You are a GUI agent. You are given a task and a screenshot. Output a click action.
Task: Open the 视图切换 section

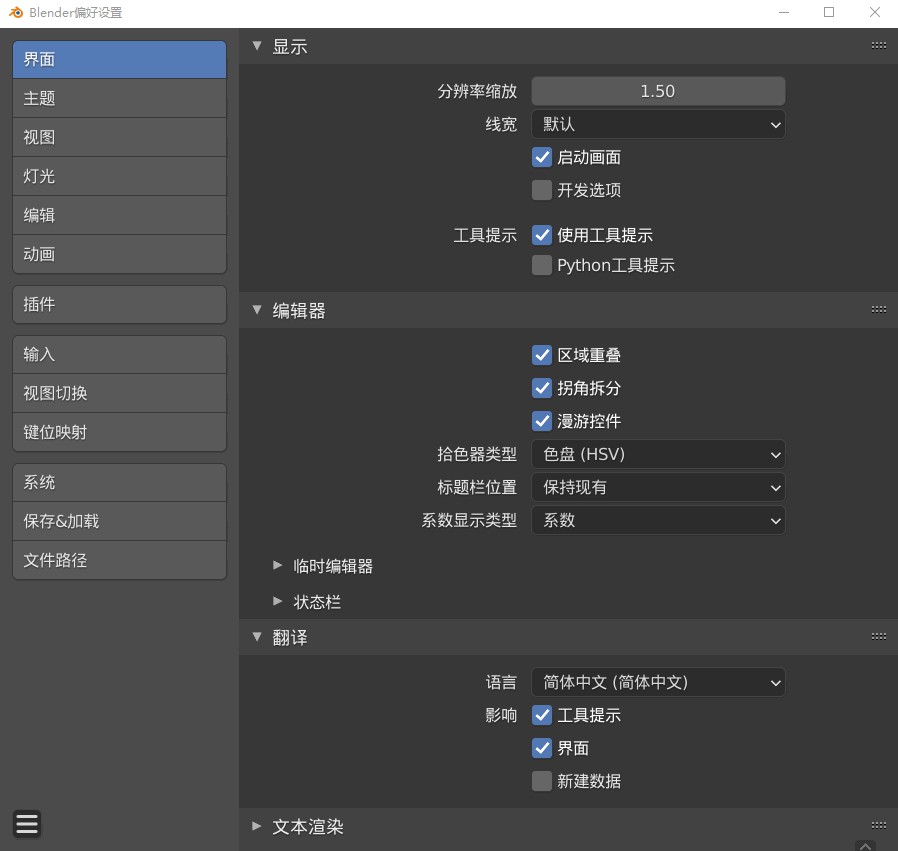click(x=120, y=393)
